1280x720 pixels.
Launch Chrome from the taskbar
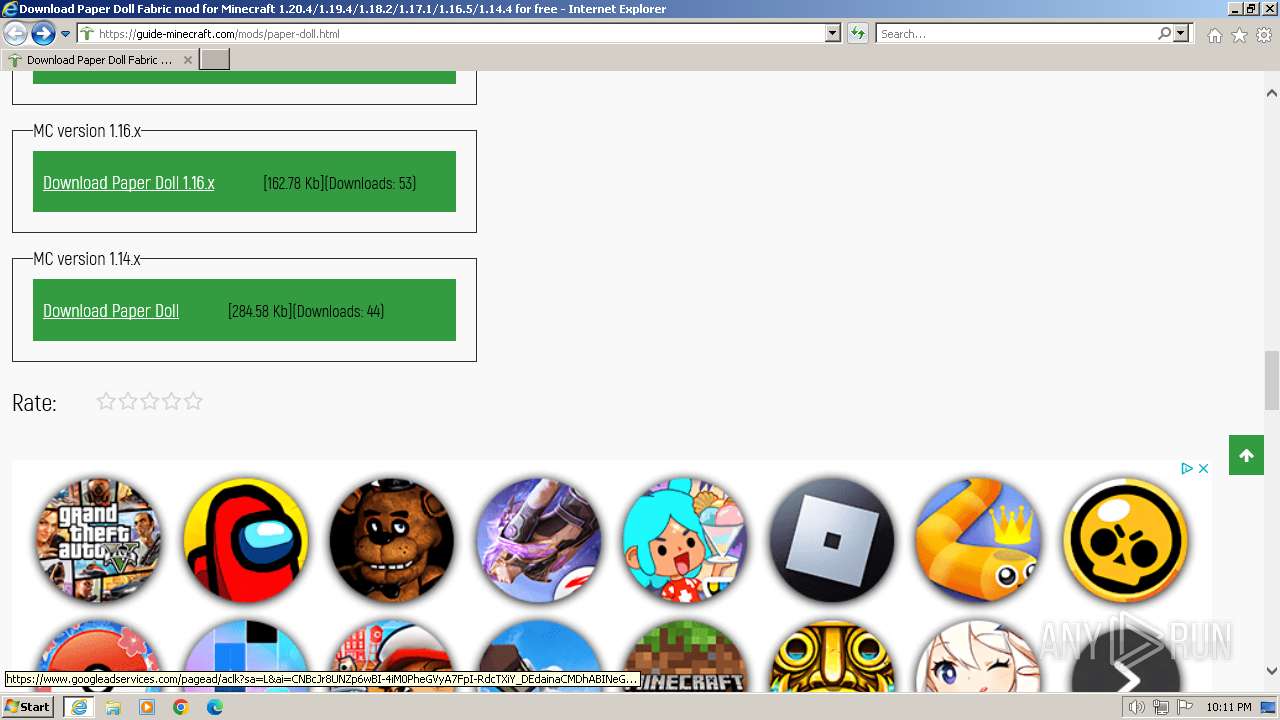(x=181, y=707)
